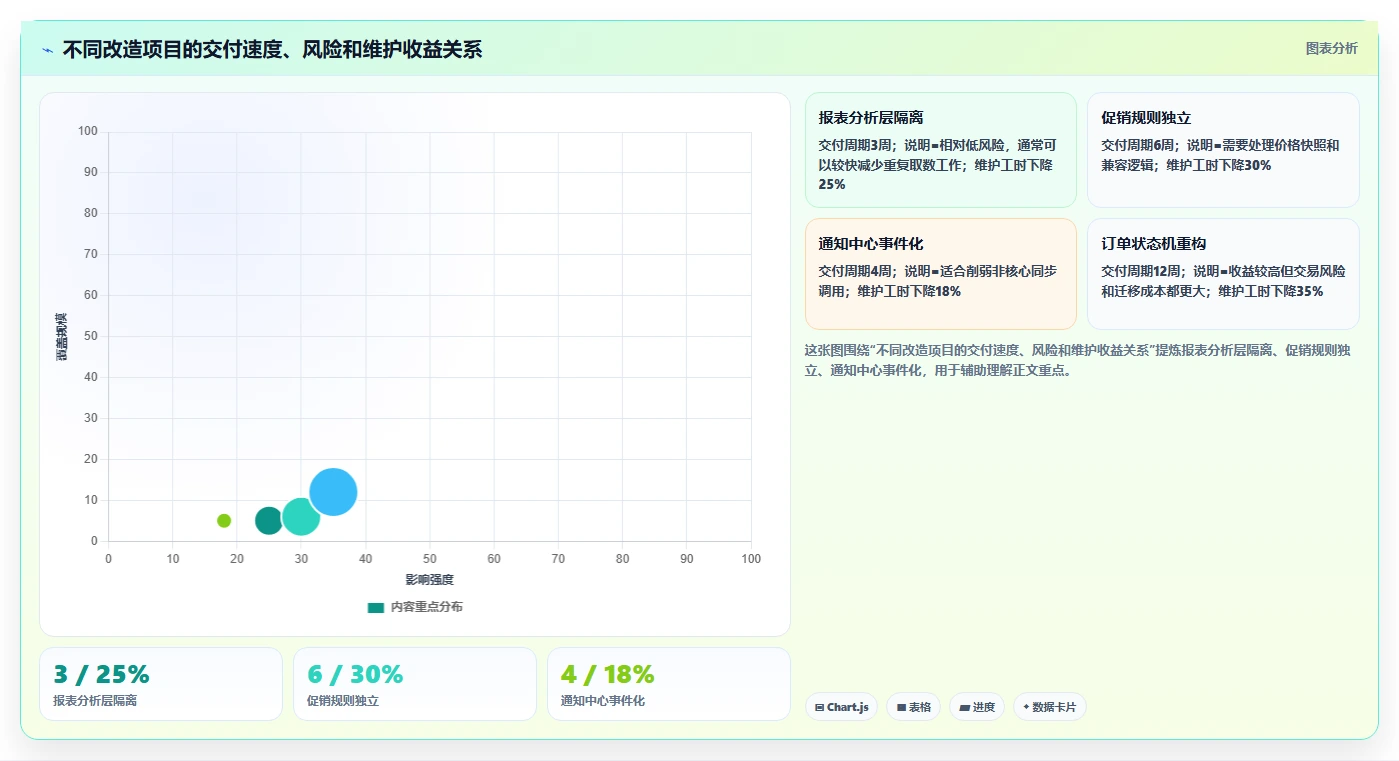1399x761 pixels.
Task: Click 促销规则独立 label under 6 / 30%
Action: [343, 701]
